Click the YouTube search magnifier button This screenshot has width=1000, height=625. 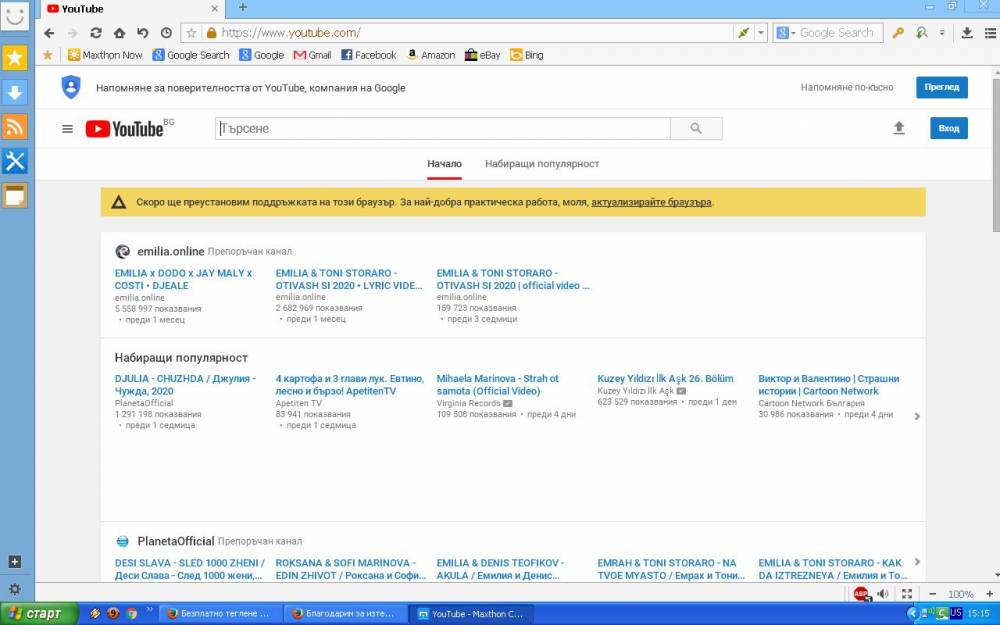[696, 128]
